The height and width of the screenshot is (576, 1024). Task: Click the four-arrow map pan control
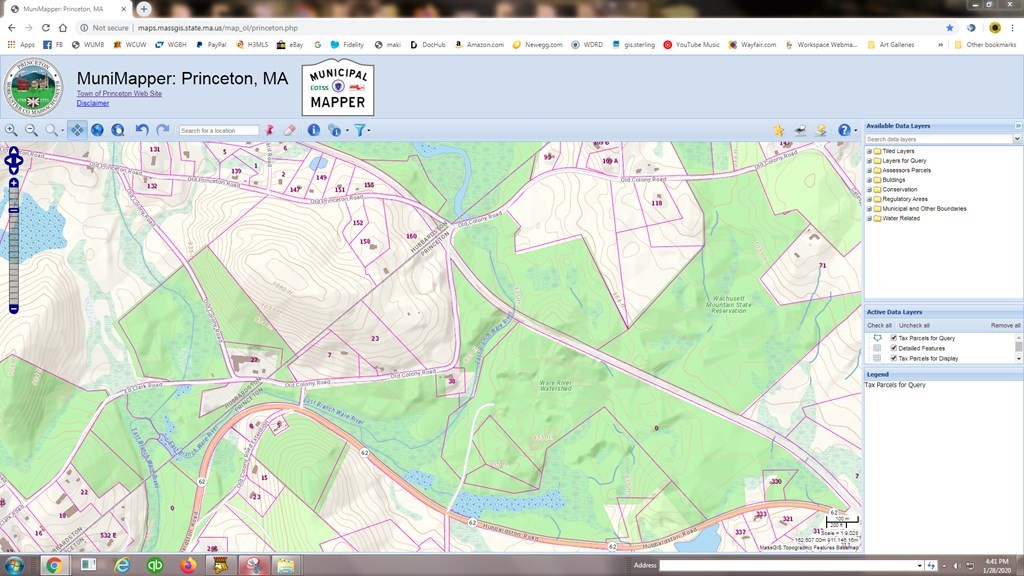pyautogui.click(x=14, y=161)
